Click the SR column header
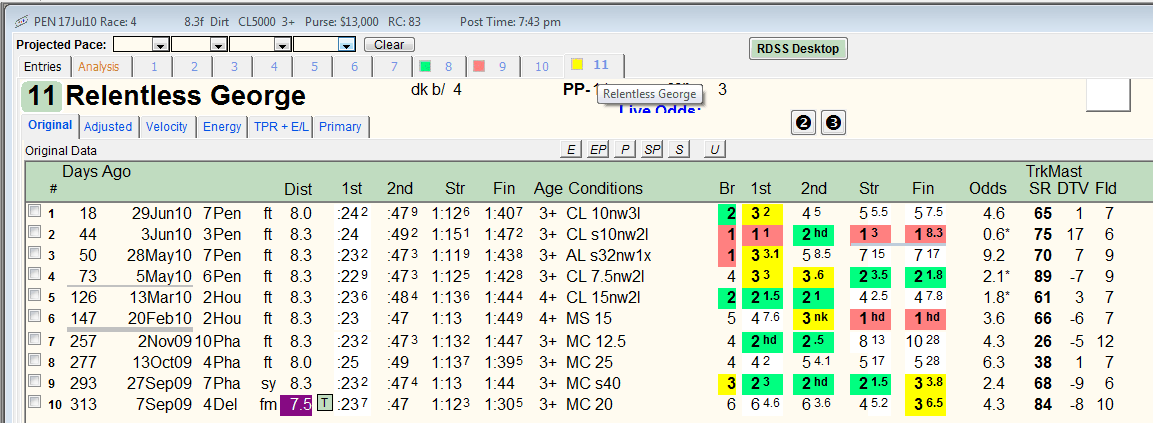This screenshot has height=423, width=1153. [x=1038, y=188]
